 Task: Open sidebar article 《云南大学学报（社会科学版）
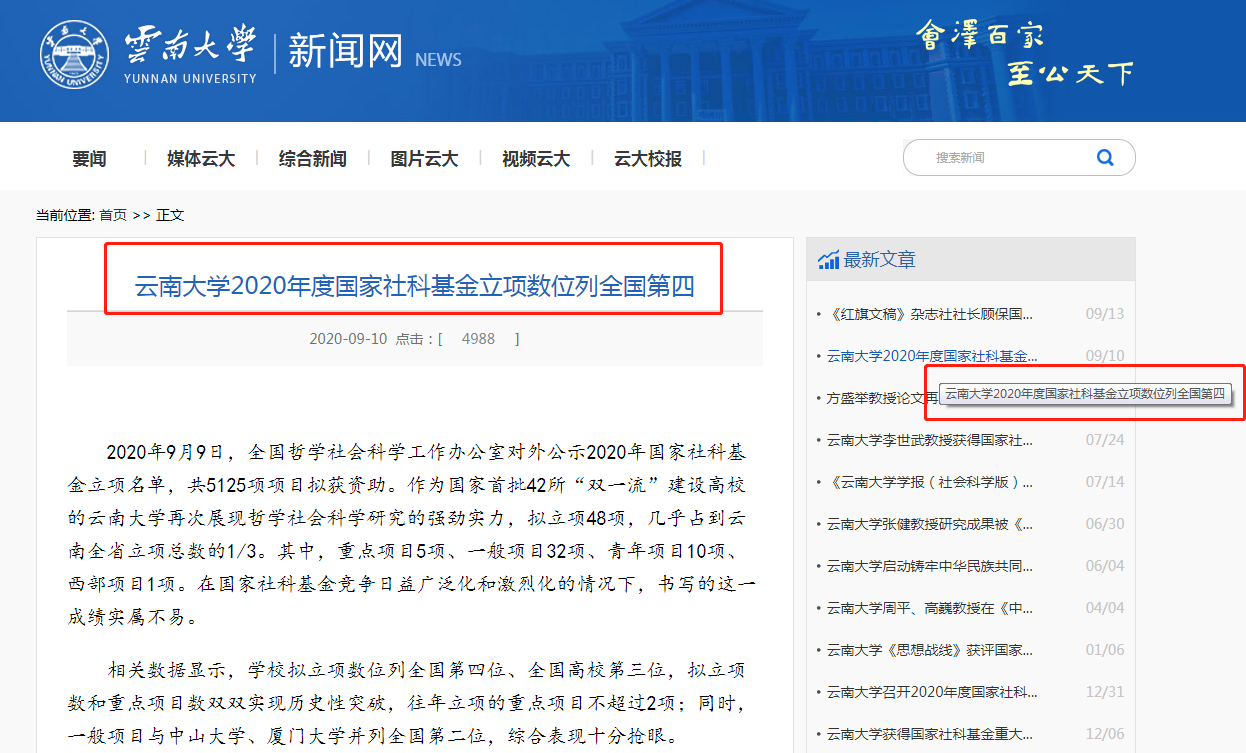coord(930,482)
